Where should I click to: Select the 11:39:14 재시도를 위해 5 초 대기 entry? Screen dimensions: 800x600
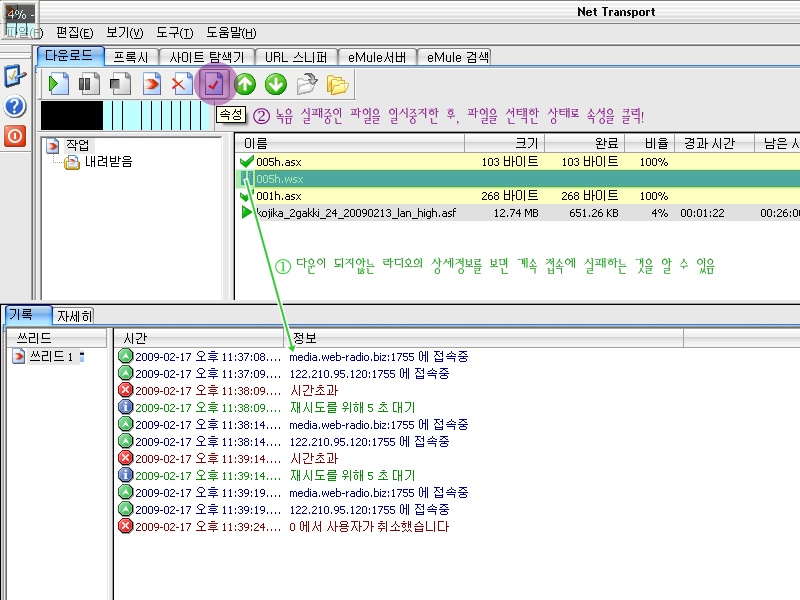click(x=266, y=475)
